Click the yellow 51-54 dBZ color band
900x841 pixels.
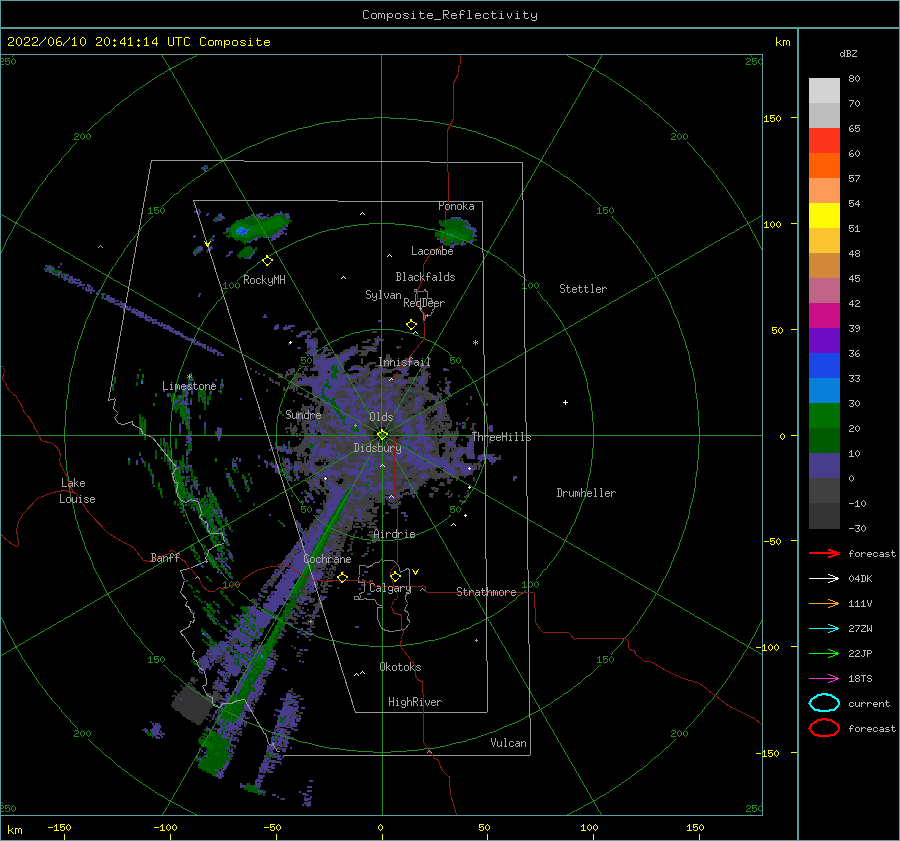tap(824, 216)
